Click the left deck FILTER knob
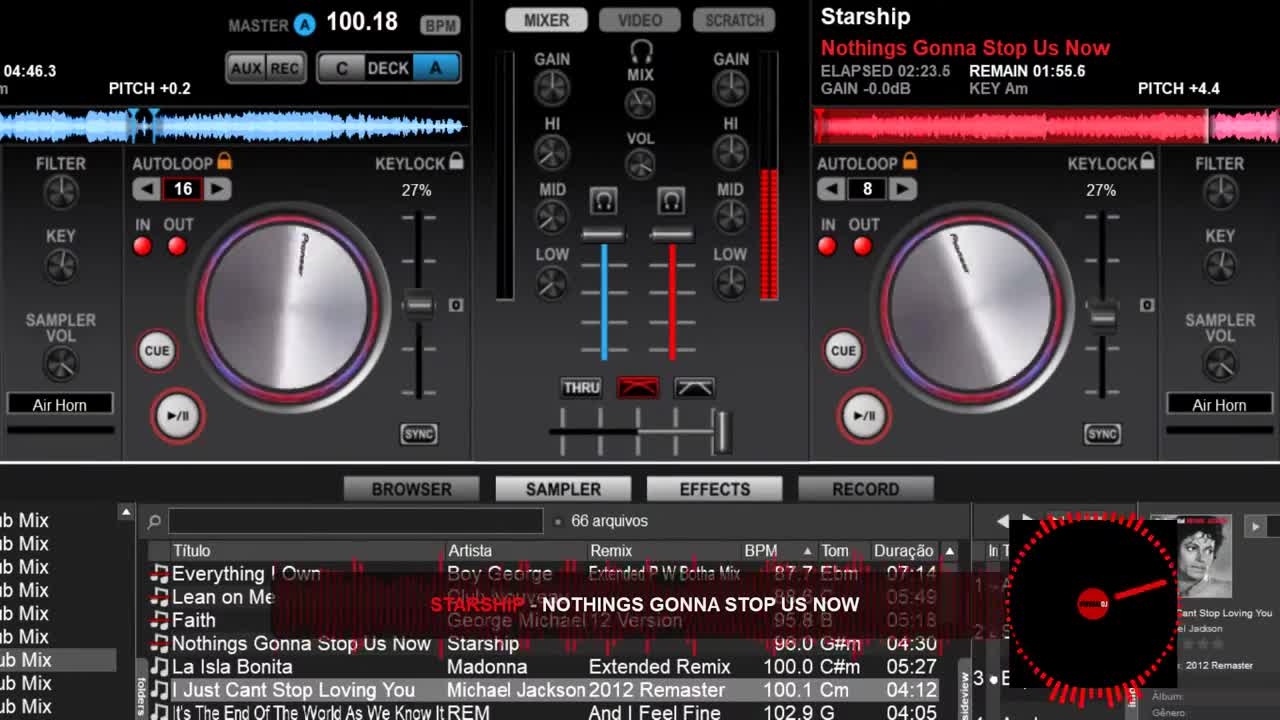Viewport: 1280px width, 720px height. point(61,192)
